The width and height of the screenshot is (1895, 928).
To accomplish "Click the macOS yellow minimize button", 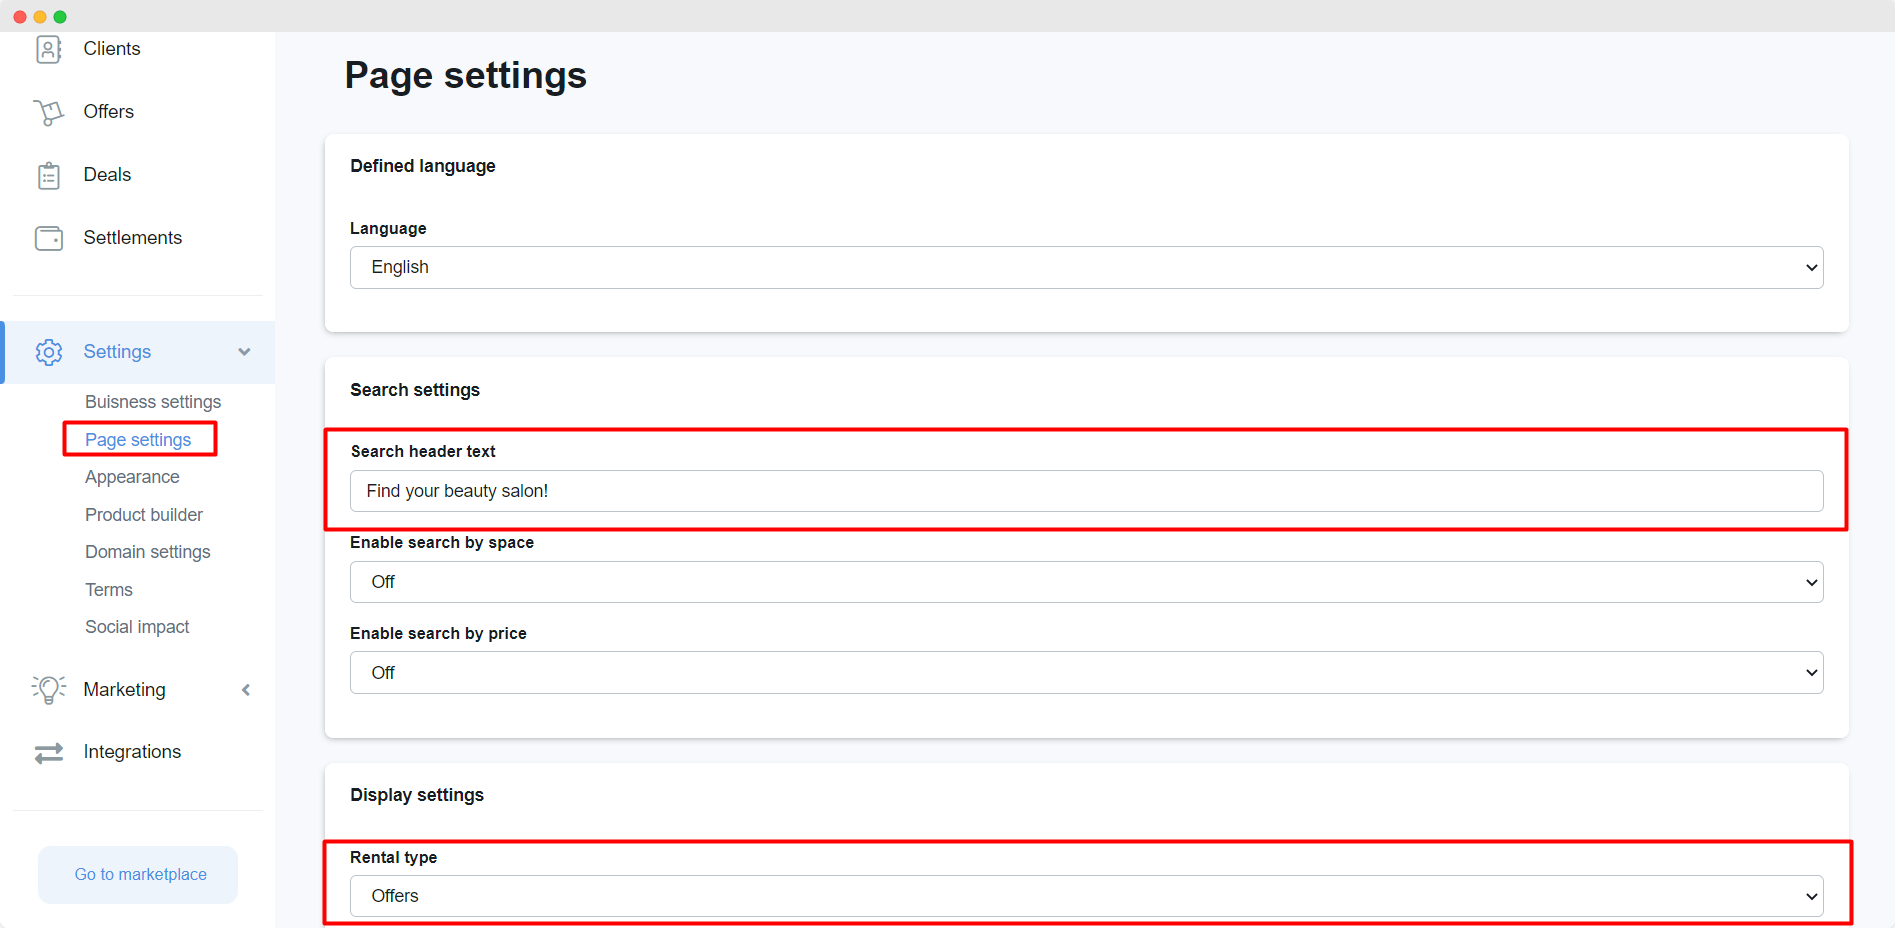I will [40, 17].
